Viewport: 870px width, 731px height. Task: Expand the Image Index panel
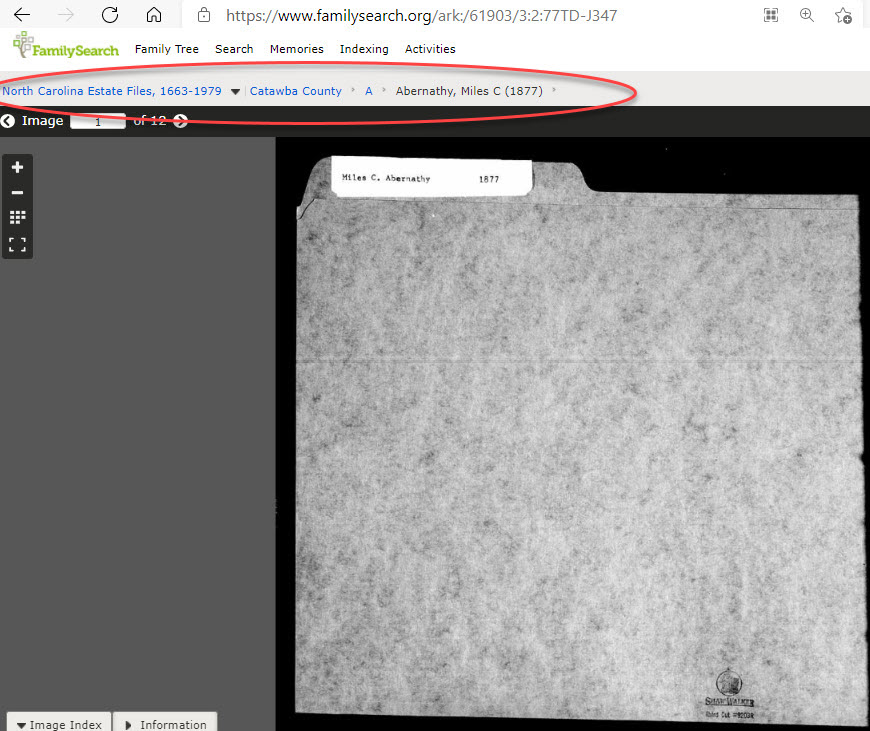[57, 722]
